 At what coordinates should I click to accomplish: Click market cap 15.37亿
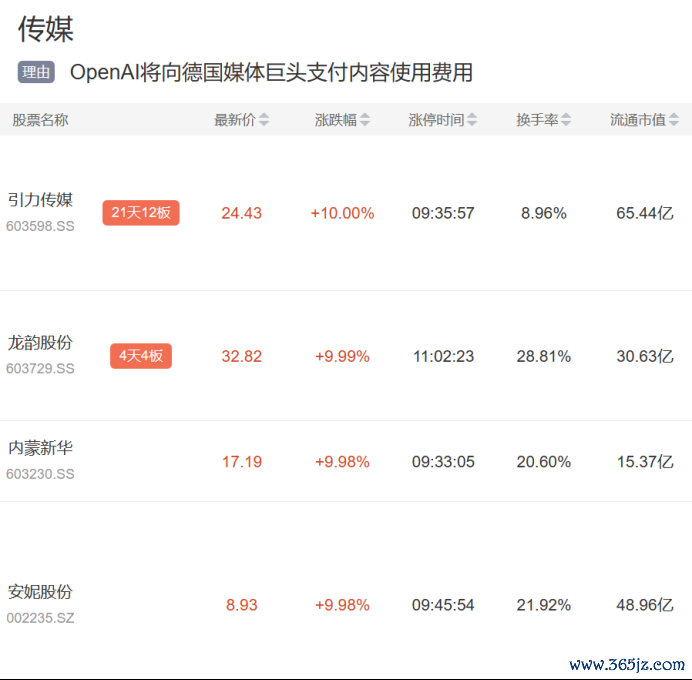[645, 462]
